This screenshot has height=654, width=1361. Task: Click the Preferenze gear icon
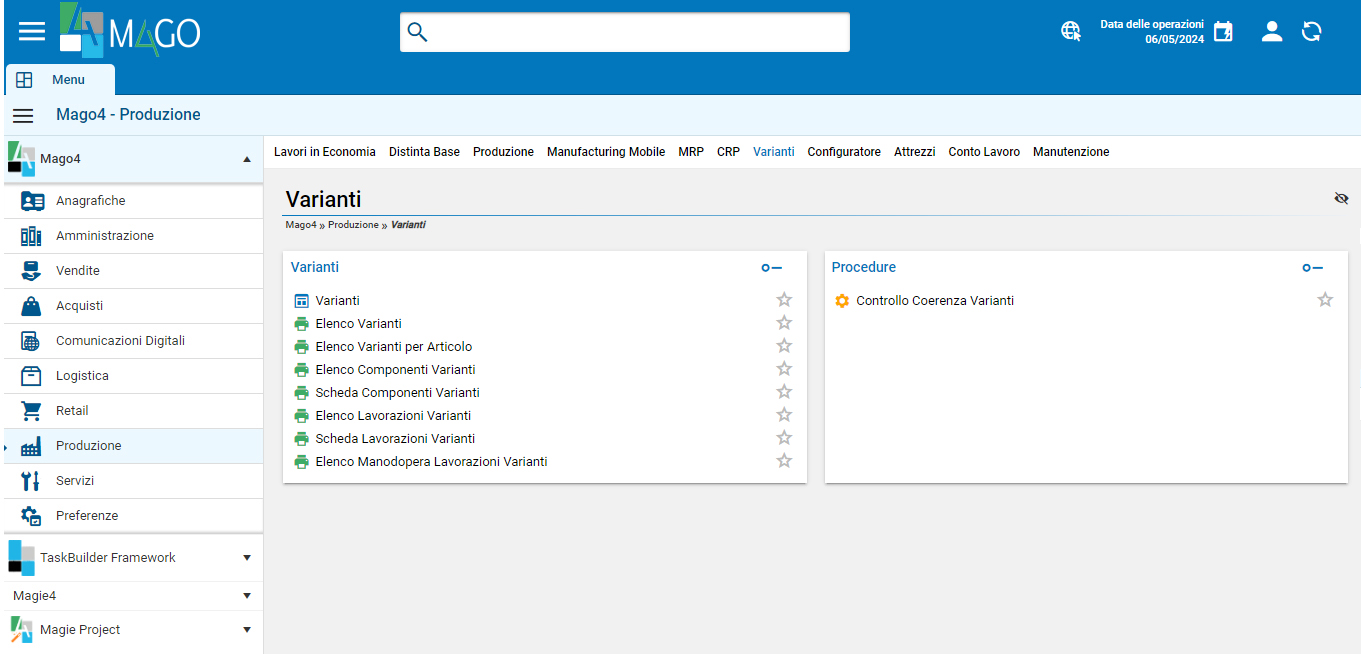coord(31,516)
